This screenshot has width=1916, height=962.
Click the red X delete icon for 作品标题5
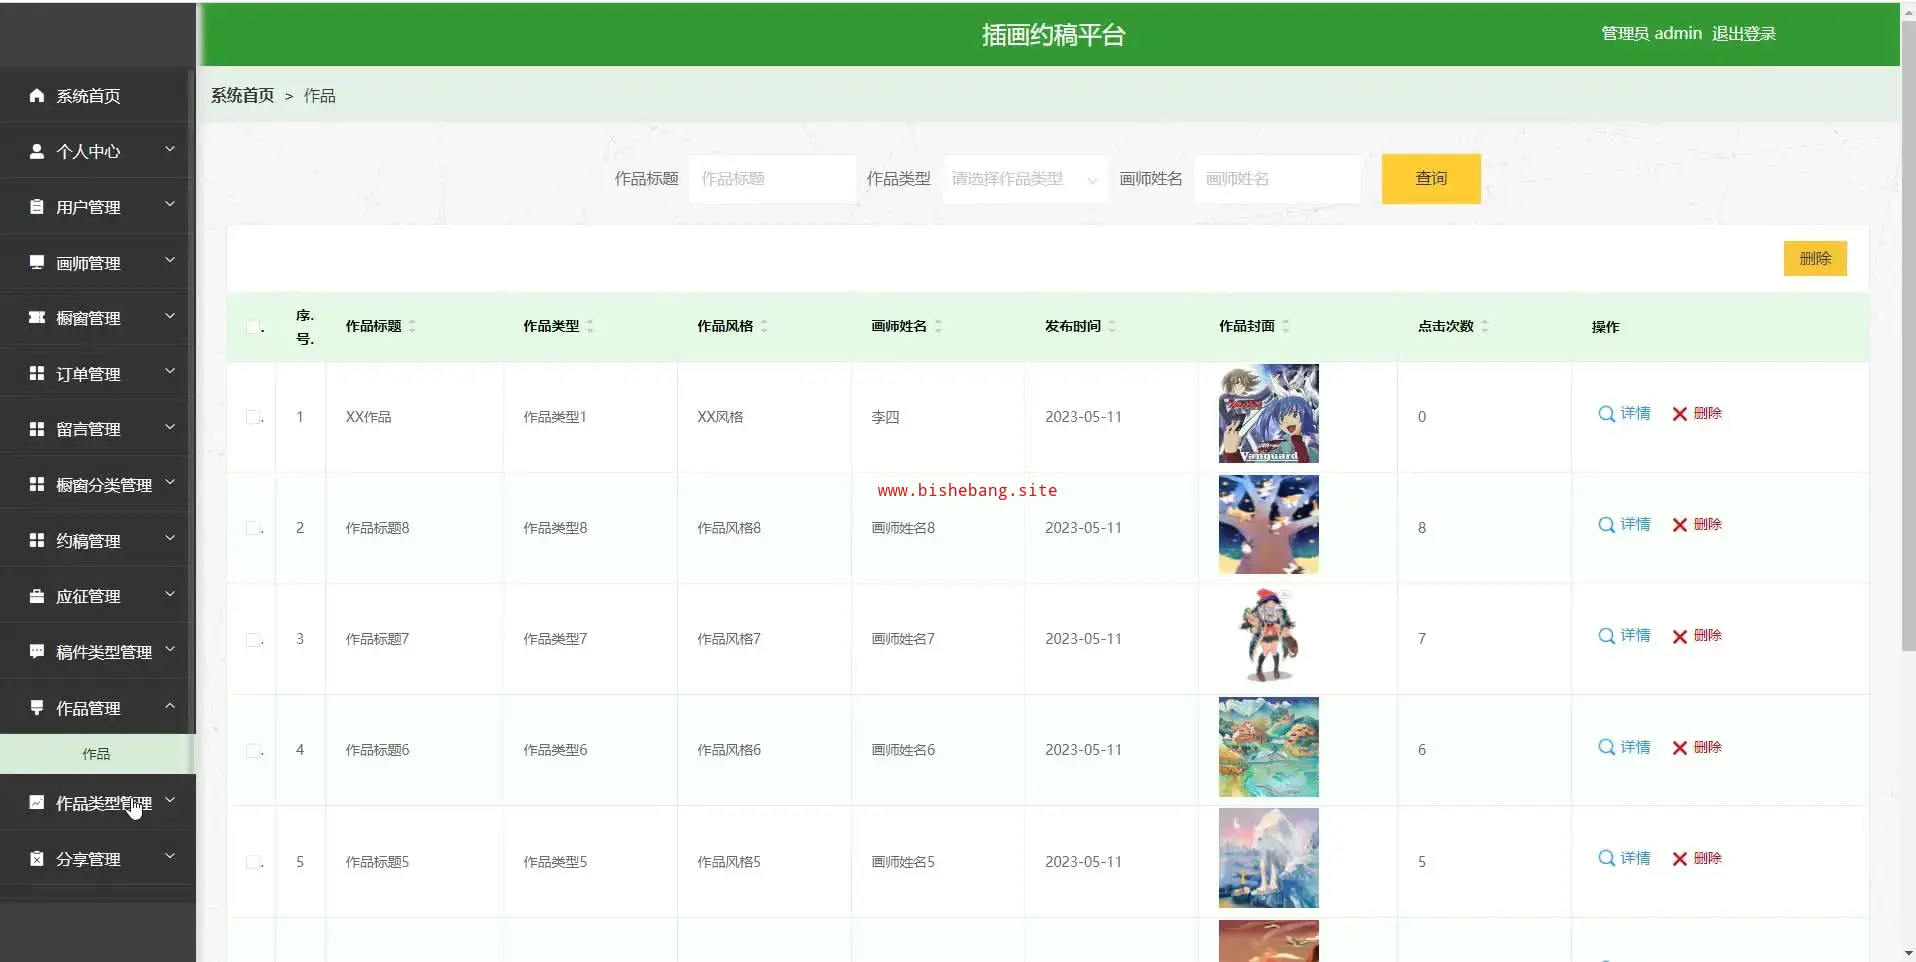click(1680, 858)
